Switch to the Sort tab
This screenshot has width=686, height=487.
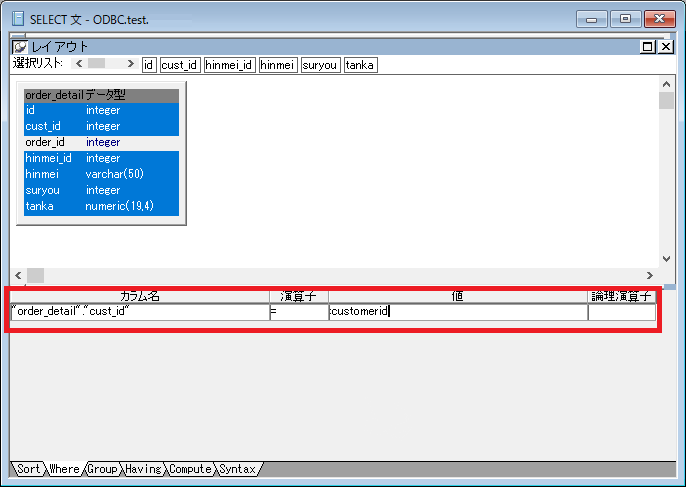click(x=29, y=468)
